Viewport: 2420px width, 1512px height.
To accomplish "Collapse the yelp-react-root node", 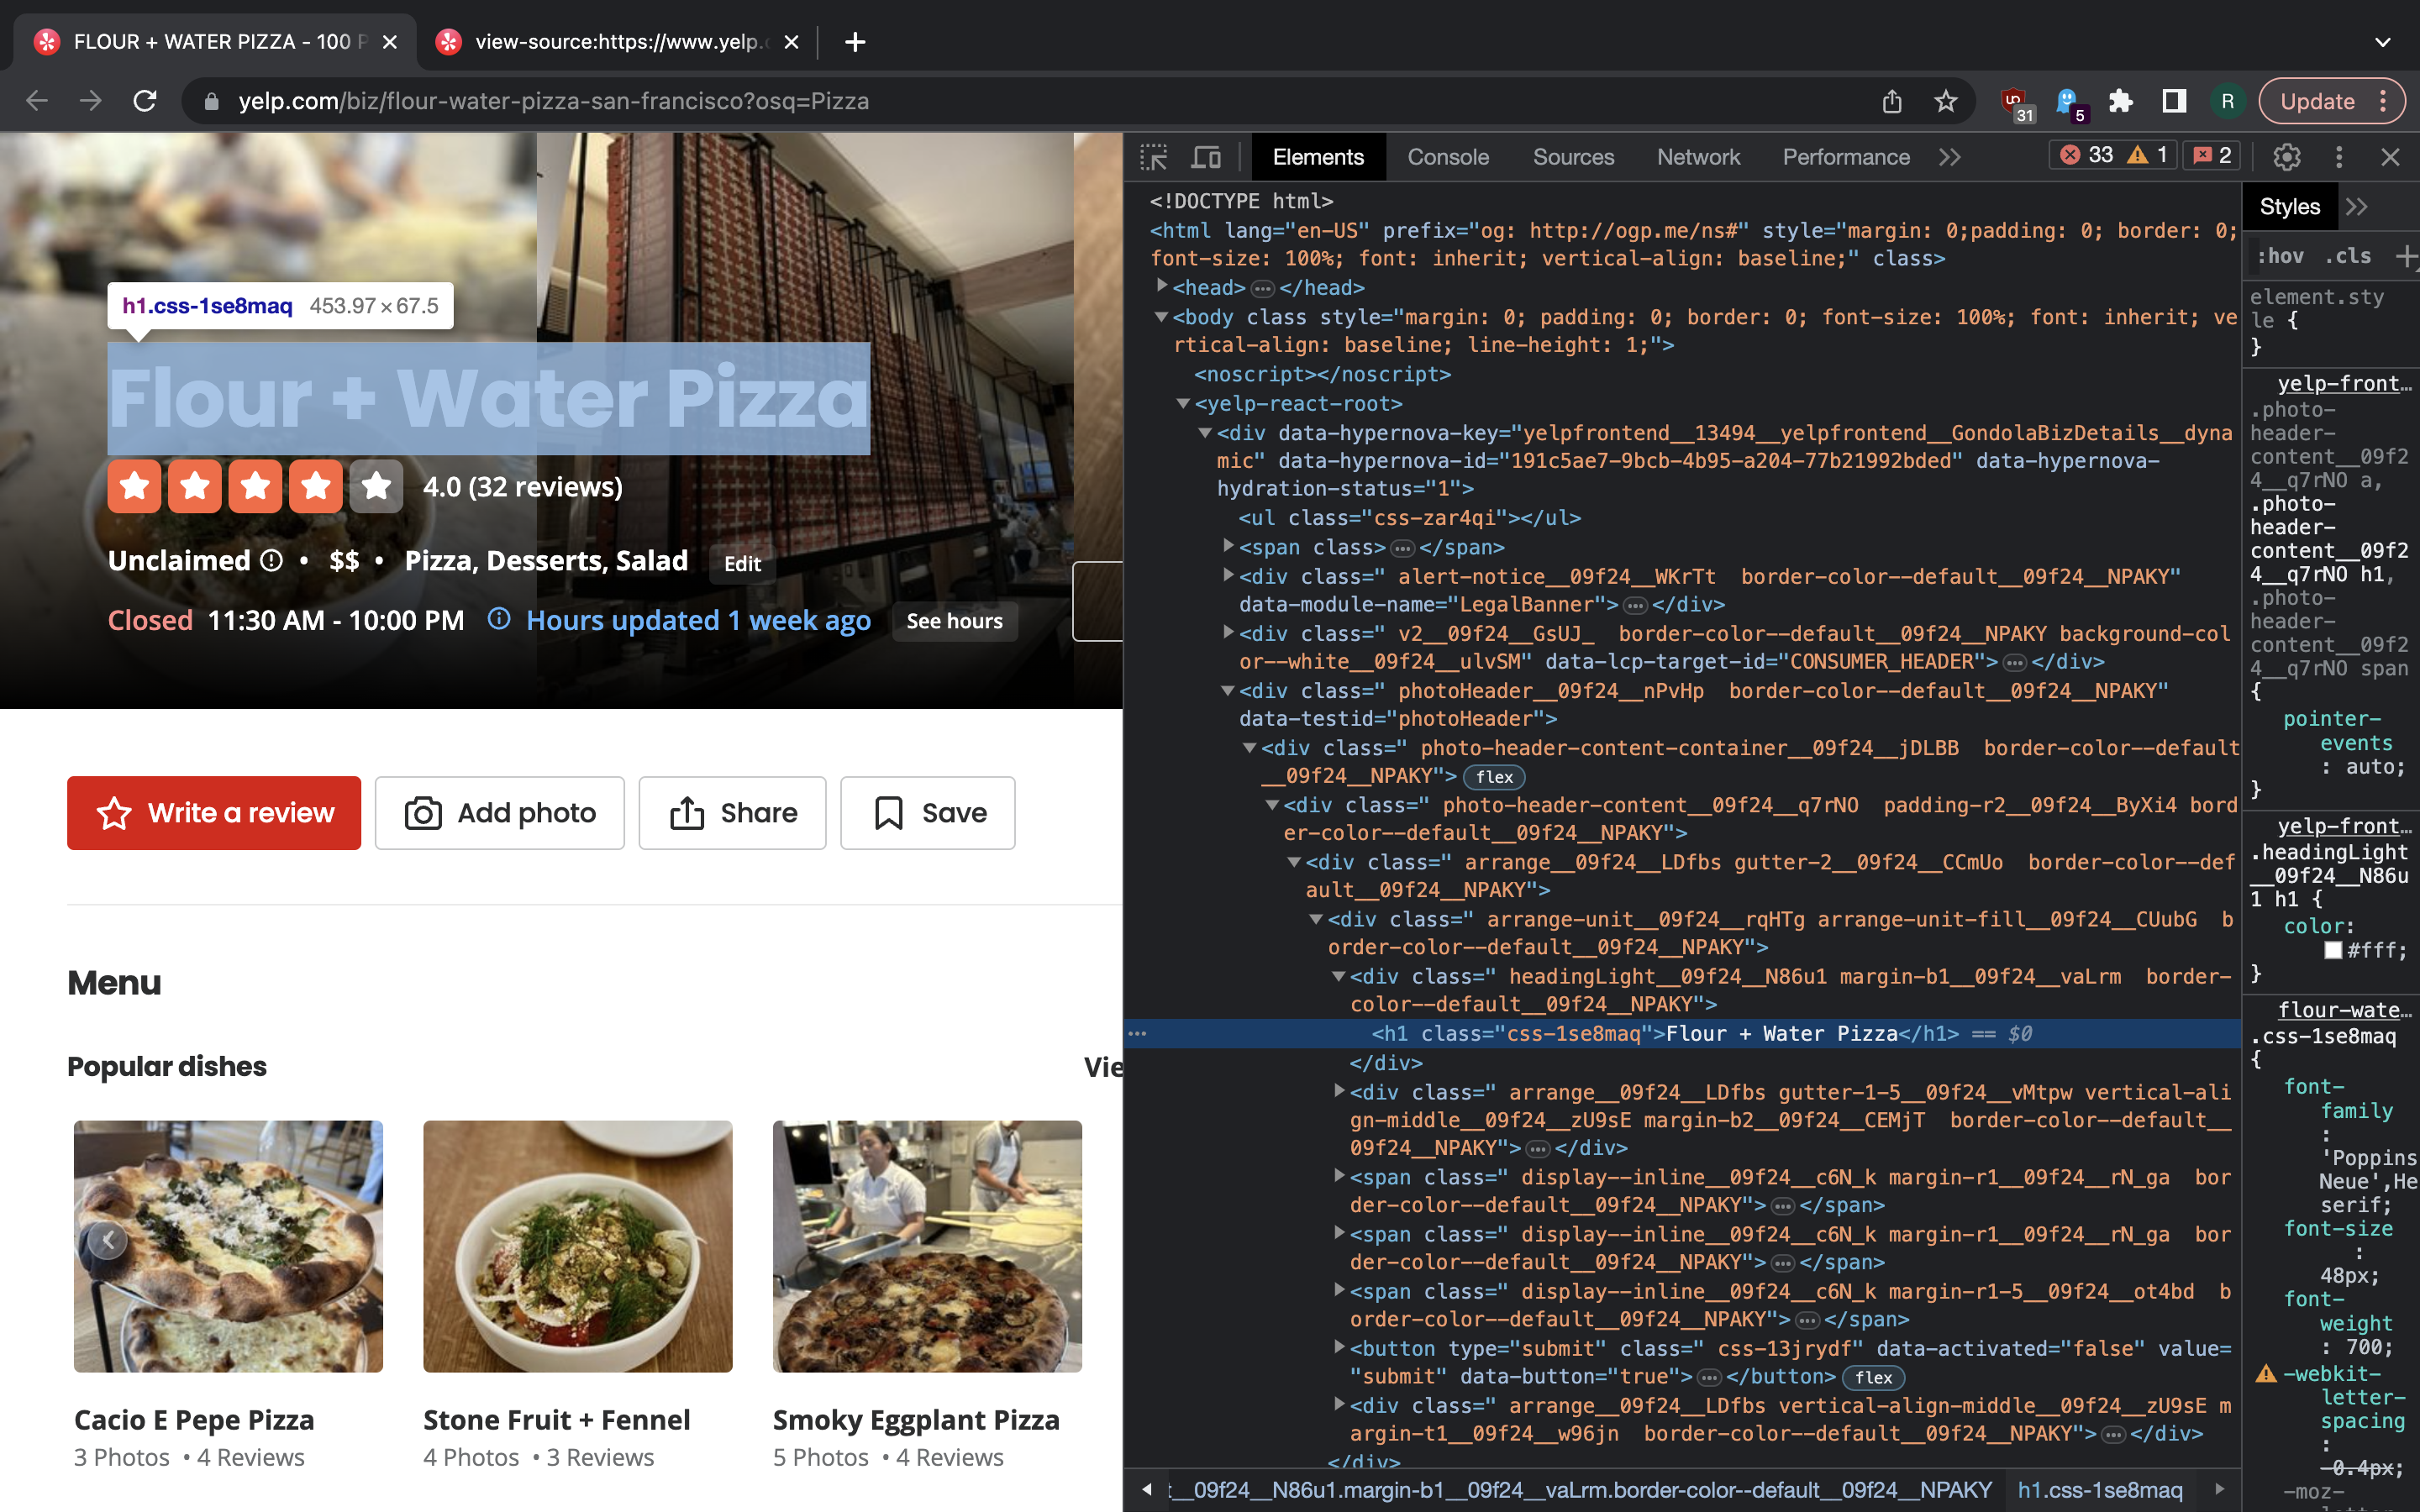I will click(x=1184, y=404).
